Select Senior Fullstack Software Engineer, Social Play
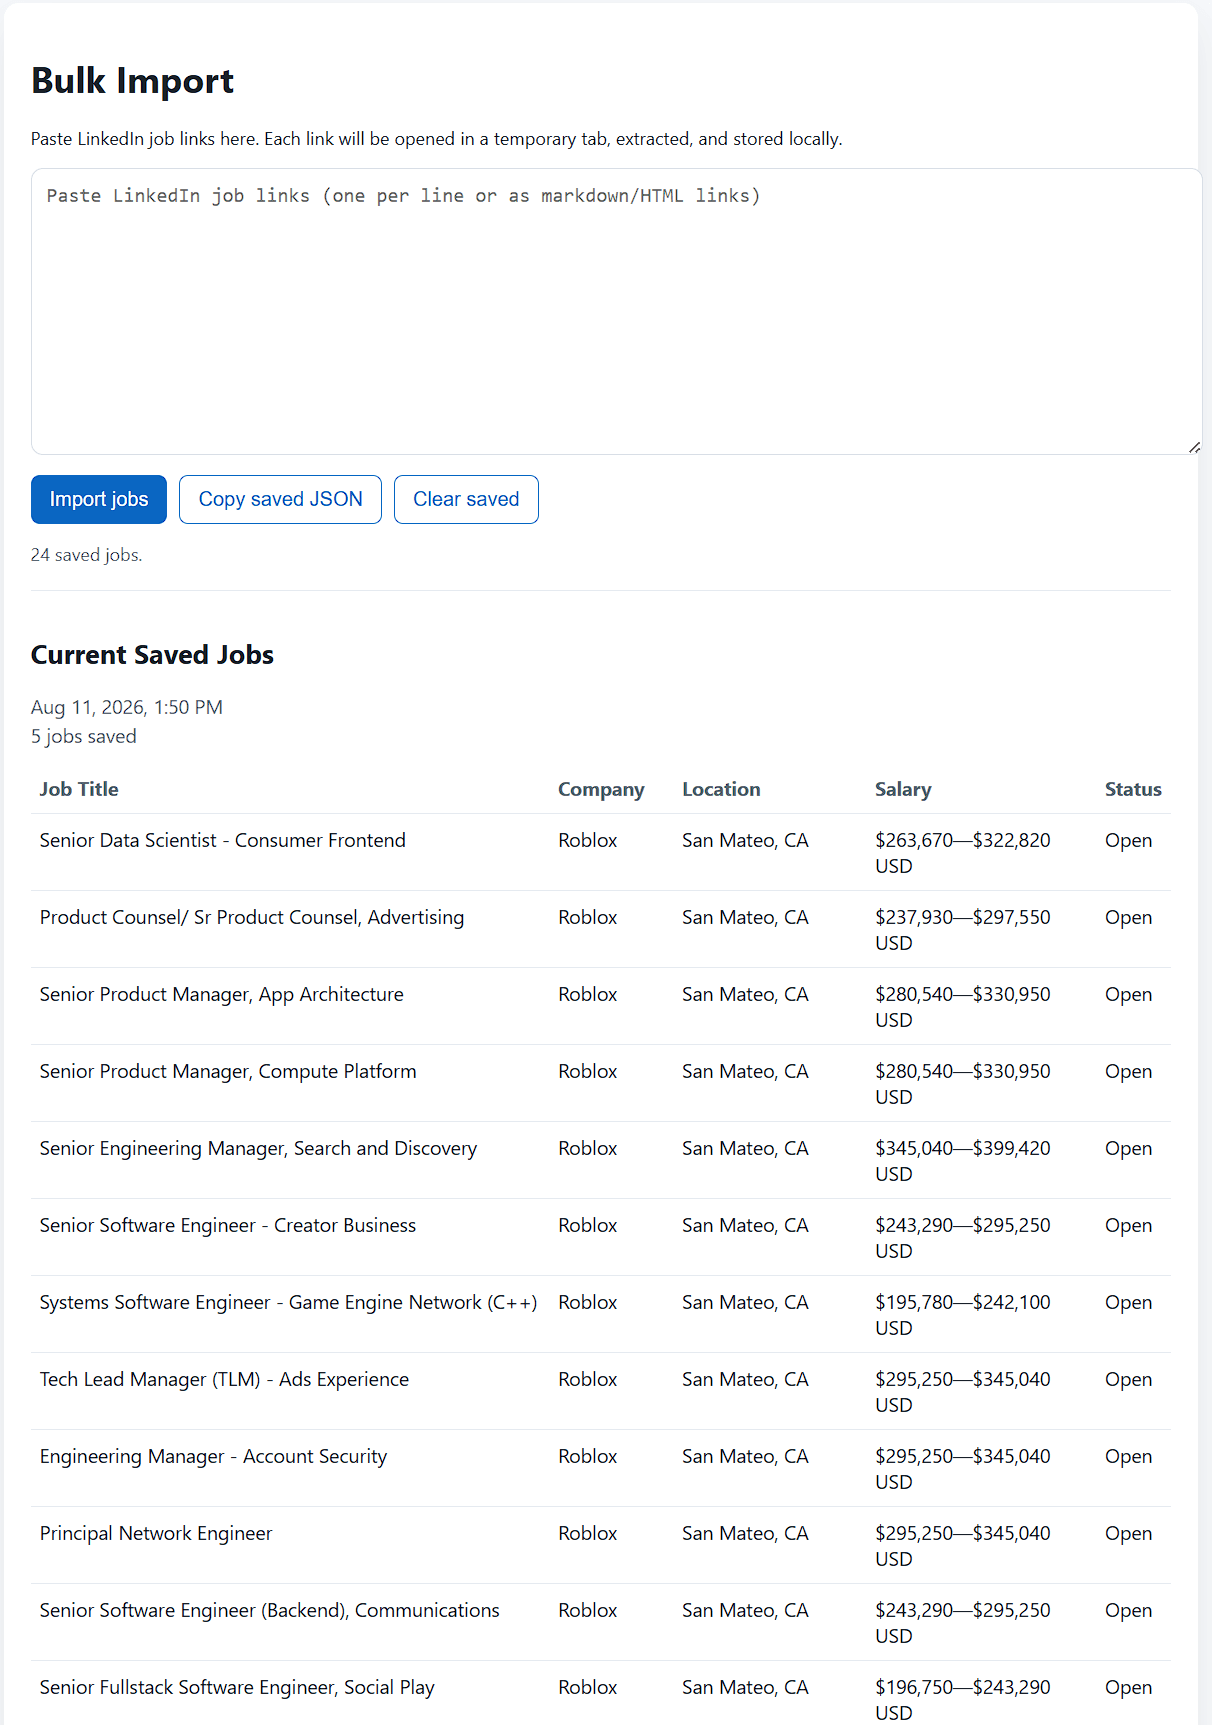Screen dimensions: 1212x1725 tap(237, 1687)
